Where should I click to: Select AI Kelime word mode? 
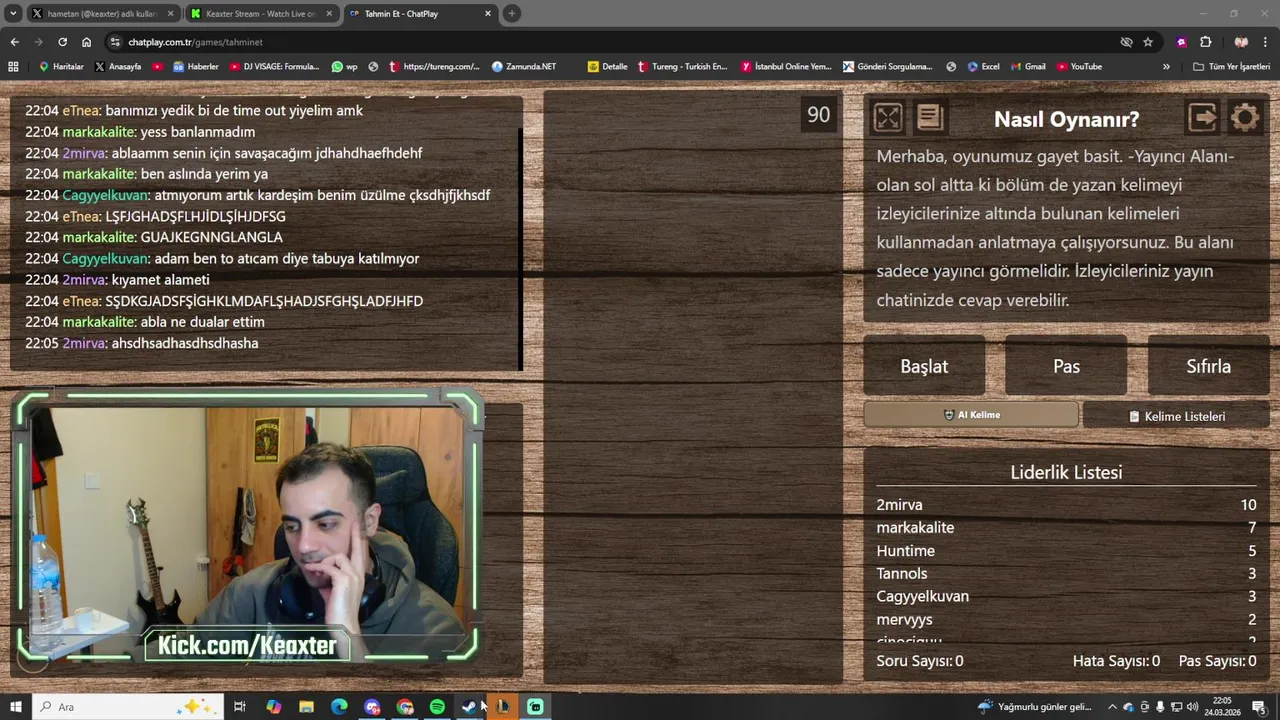(971, 415)
